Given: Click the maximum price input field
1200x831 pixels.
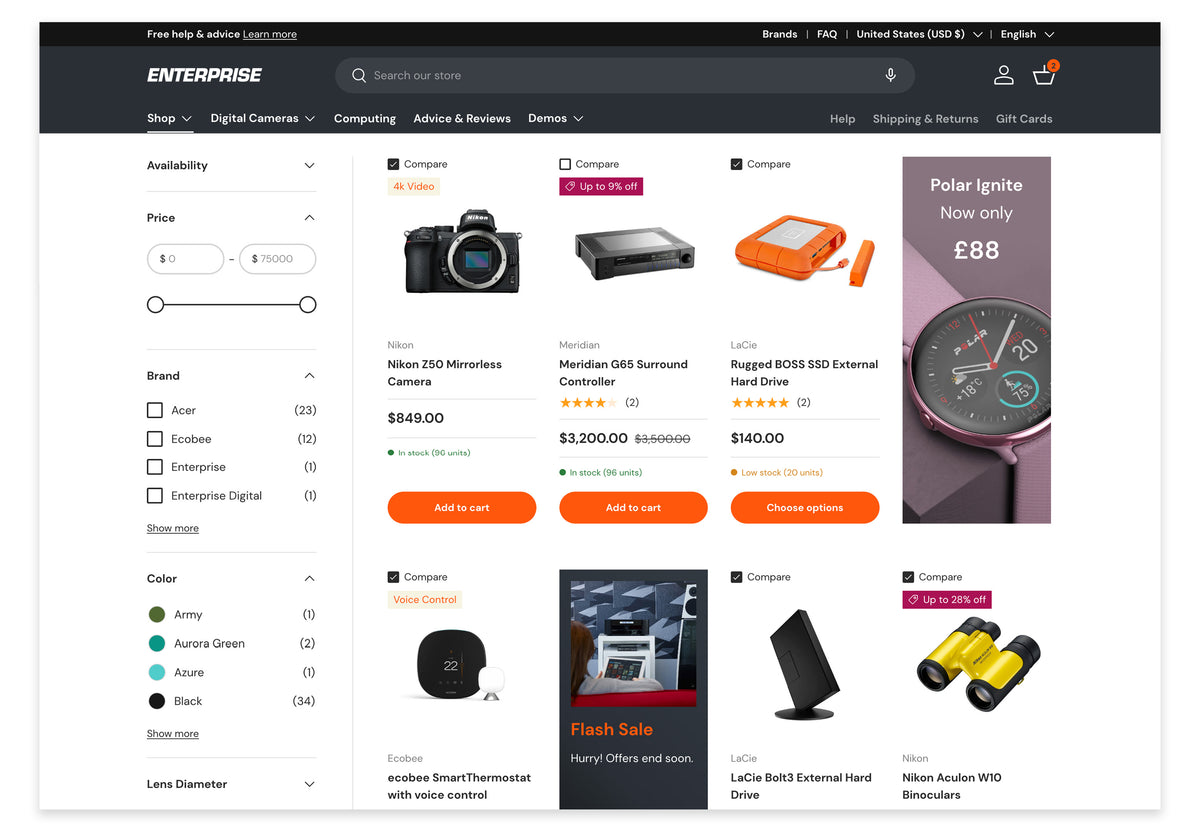Looking at the screenshot, I should pos(278,259).
